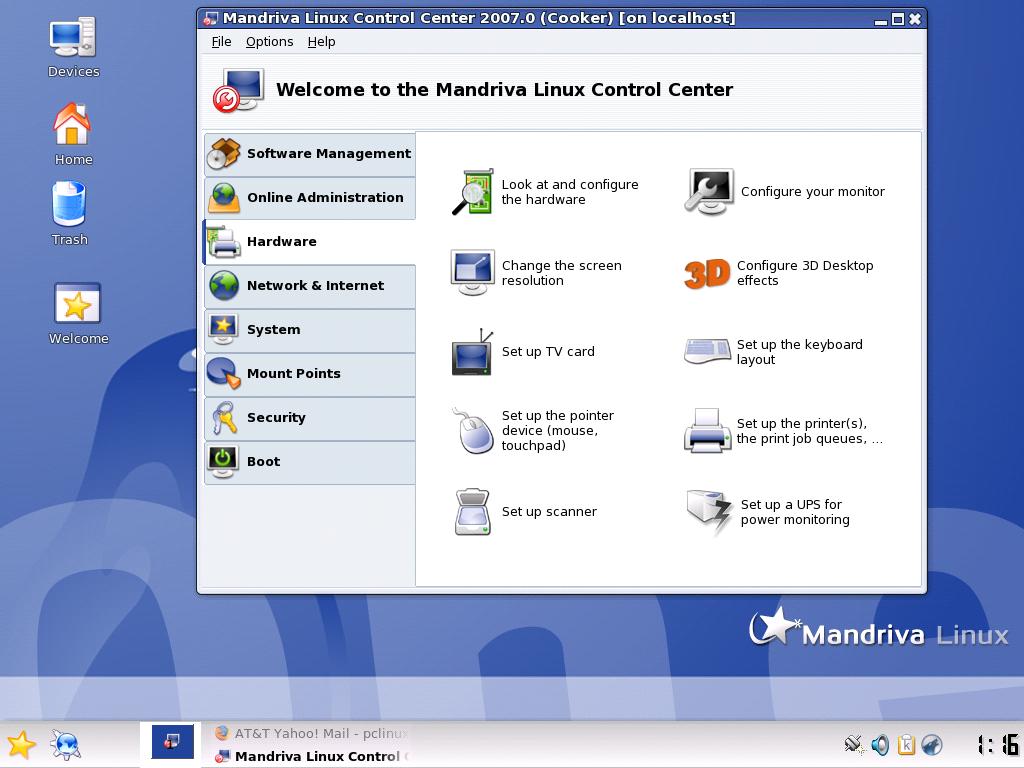Screen dimensions: 1024x768
Task: Select the Security tab
Action: coord(310,418)
